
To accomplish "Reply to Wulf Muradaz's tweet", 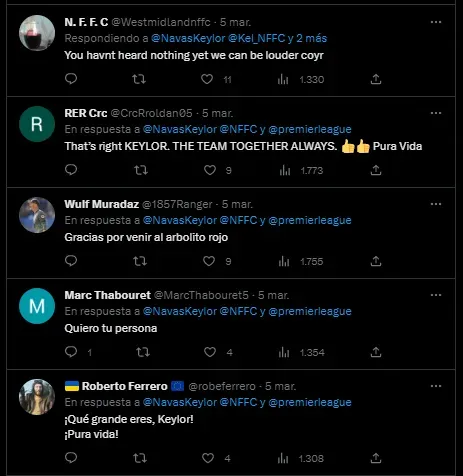I will click(71, 261).
